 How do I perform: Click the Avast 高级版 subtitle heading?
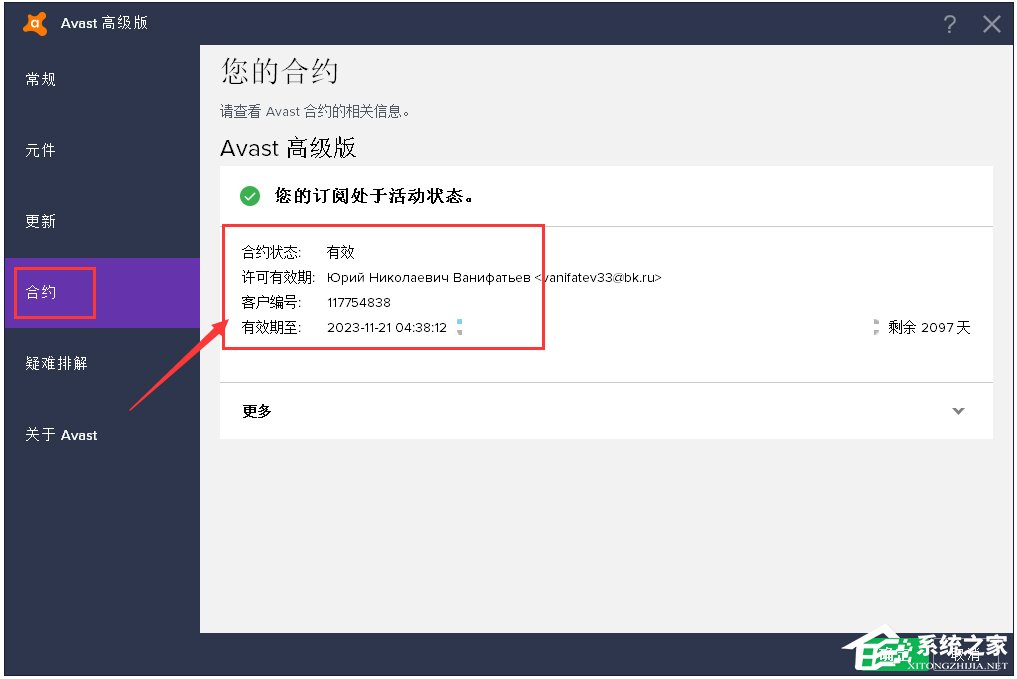pyautogui.click(x=288, y=148)
